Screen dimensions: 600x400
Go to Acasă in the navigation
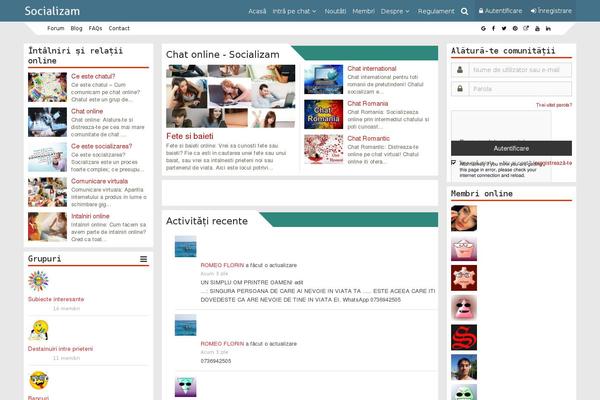pyautogui.click(x=257, y=11)
